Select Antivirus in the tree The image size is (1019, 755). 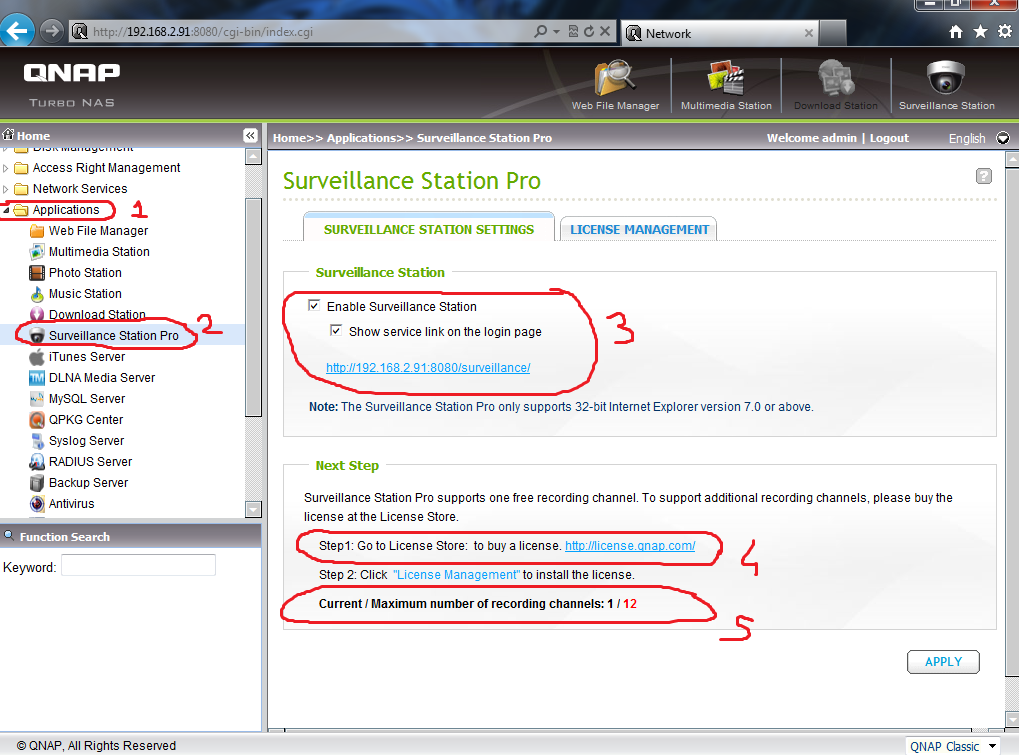coord(71,504)
